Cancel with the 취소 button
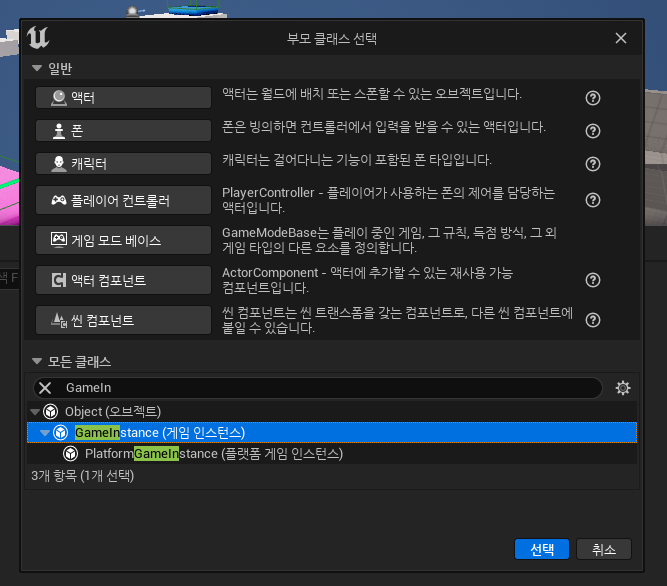667x586 pixels. click(604, 549)
